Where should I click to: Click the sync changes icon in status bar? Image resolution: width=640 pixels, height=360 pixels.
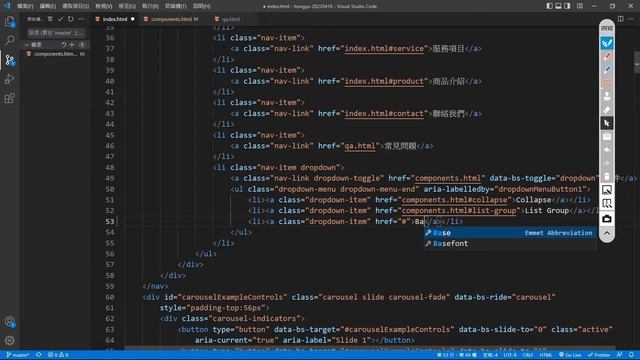pyautogui.click(x=39, y=355)
